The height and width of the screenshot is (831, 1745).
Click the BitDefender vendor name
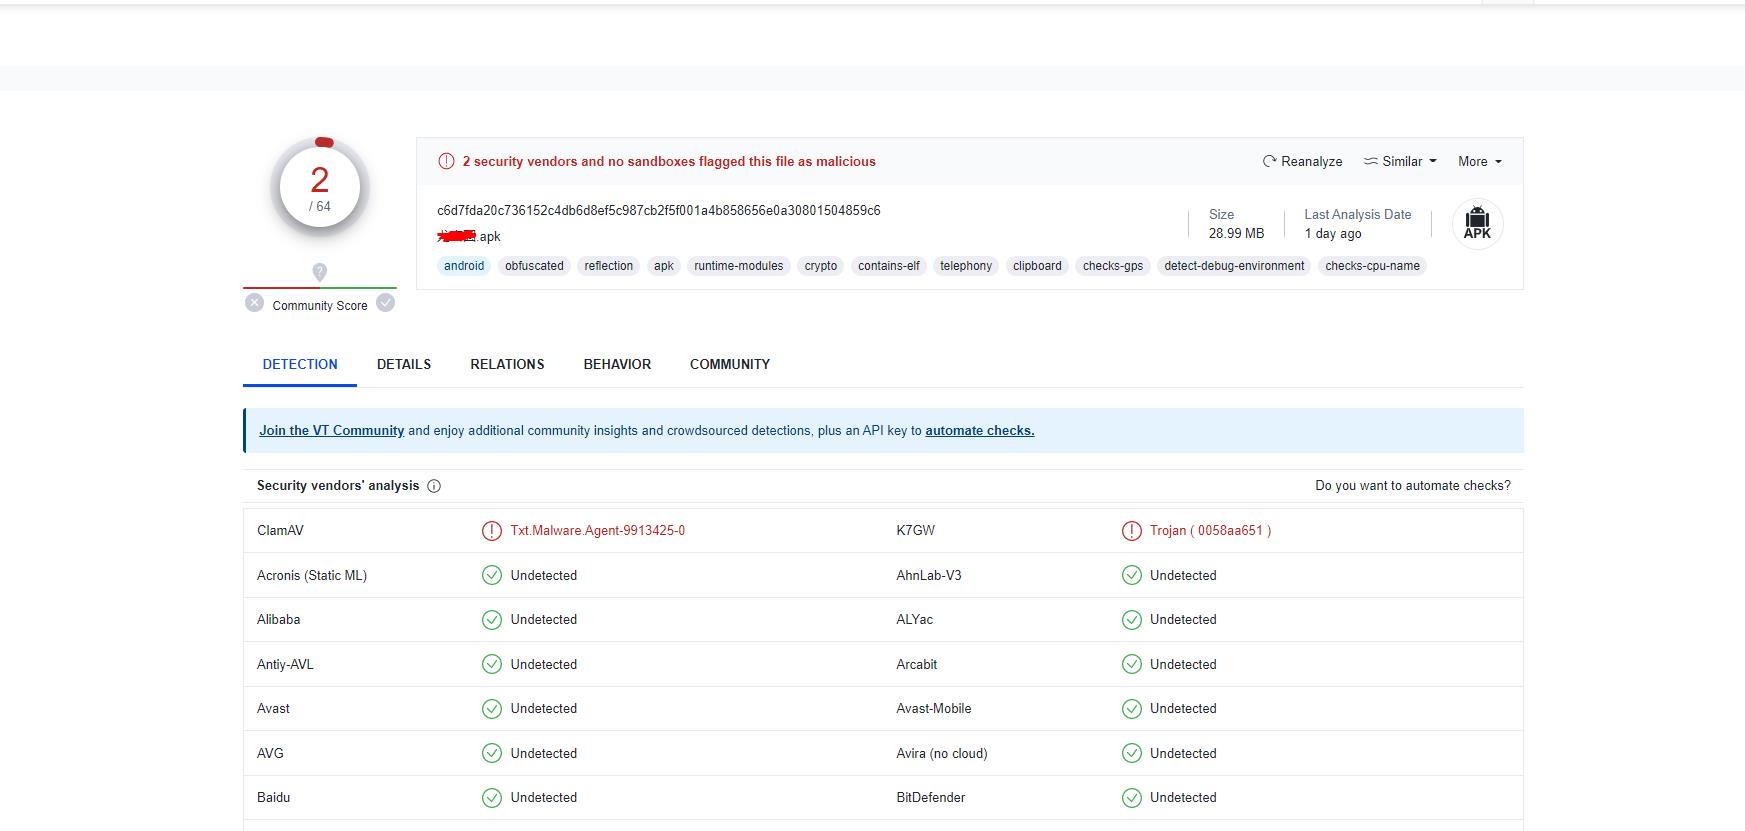click(933, 797)
